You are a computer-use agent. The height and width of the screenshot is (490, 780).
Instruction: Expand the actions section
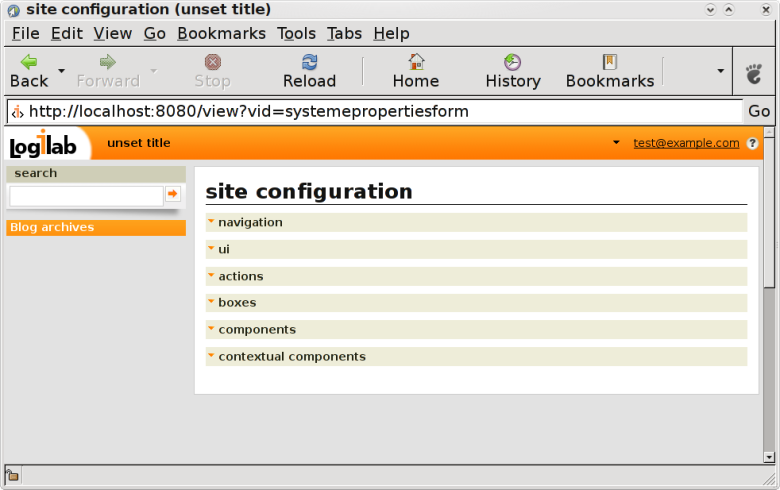[x=476, y=276]
